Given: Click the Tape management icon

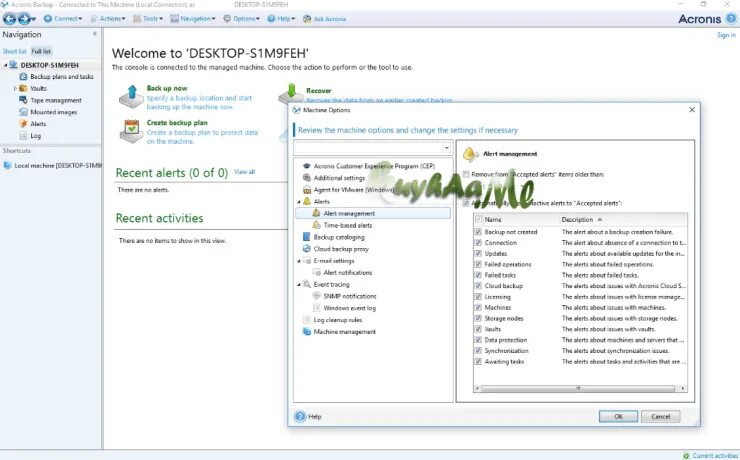Looking at the screenshot, I should 23,100.
